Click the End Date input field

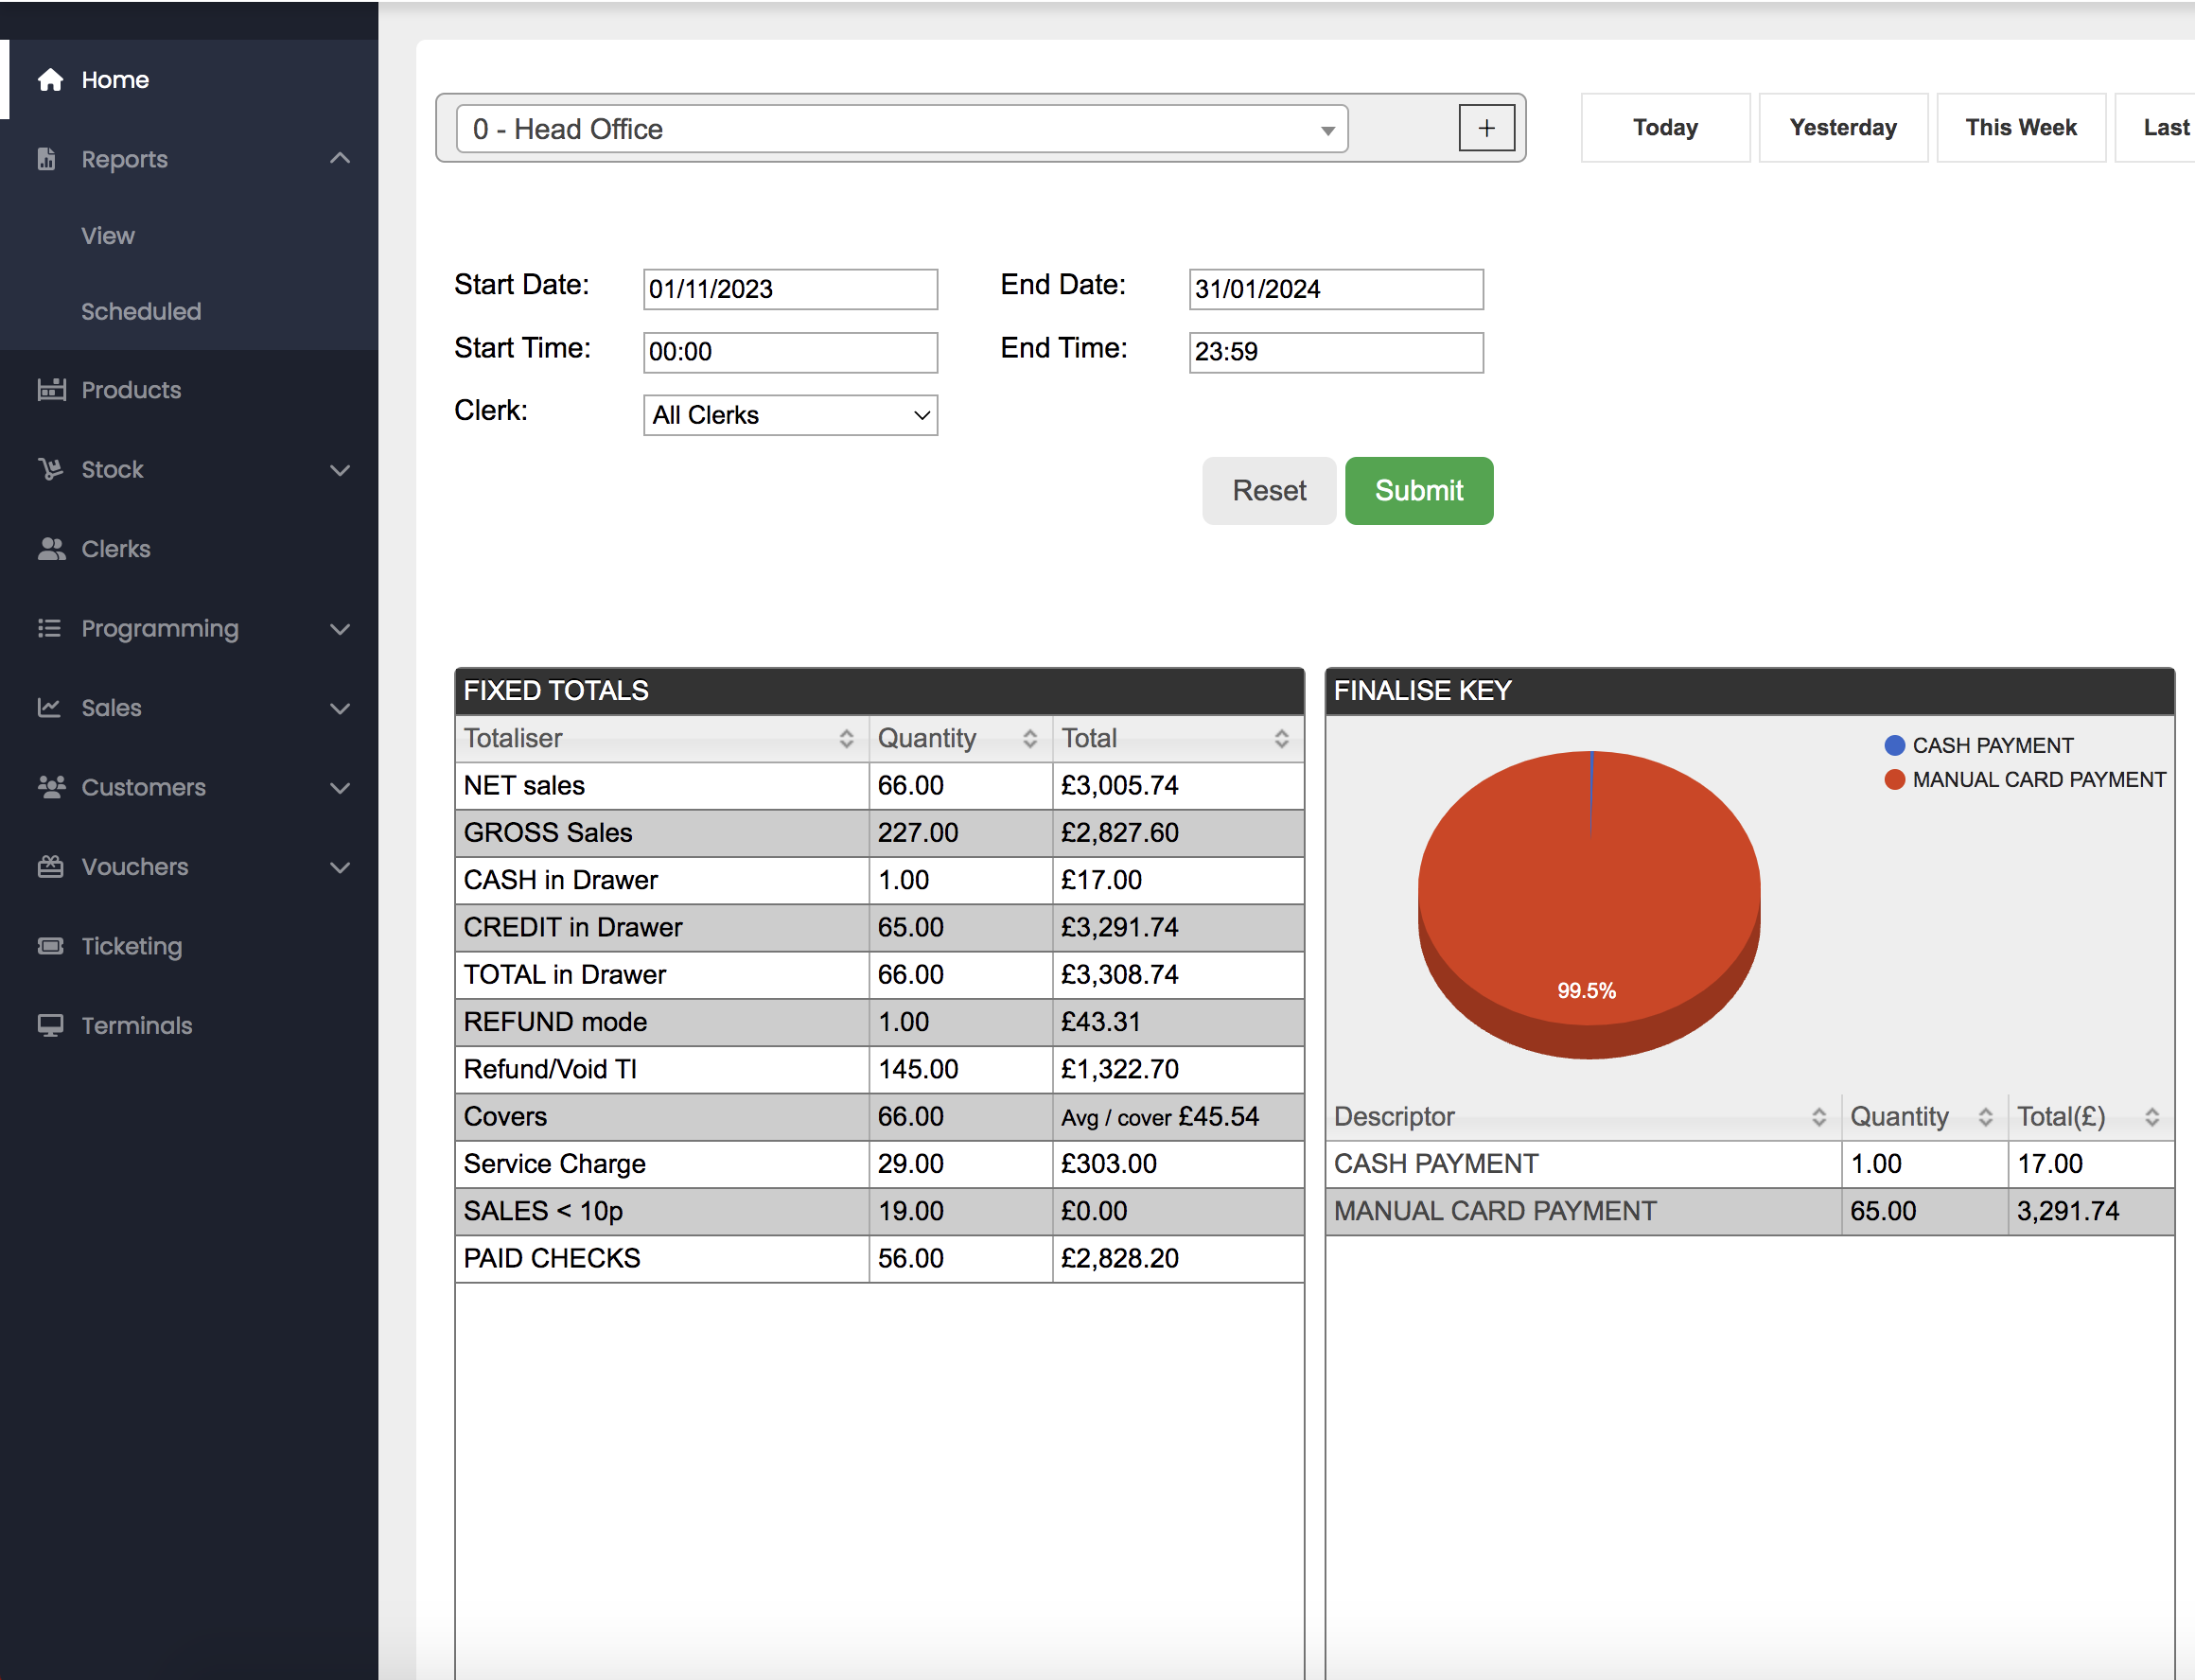(x=1335, y=289)
